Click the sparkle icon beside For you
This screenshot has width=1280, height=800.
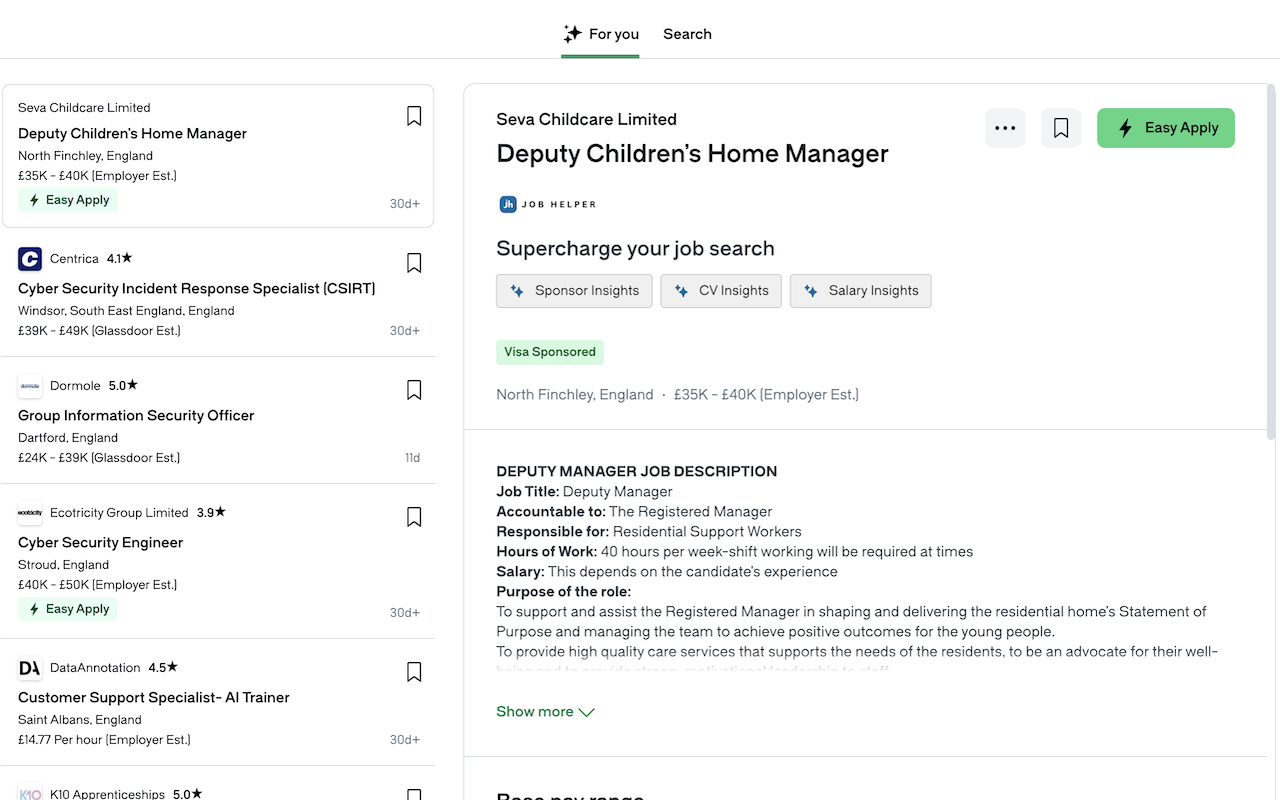(572, 34)
